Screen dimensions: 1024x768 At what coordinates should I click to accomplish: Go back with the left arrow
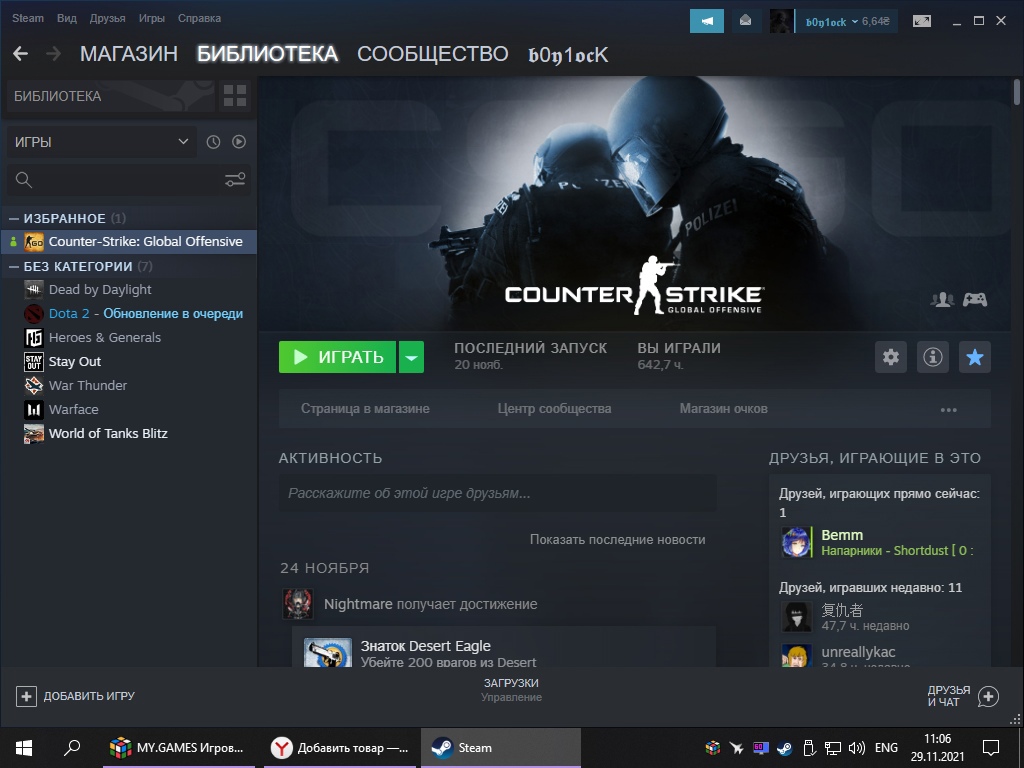(20, 54)
